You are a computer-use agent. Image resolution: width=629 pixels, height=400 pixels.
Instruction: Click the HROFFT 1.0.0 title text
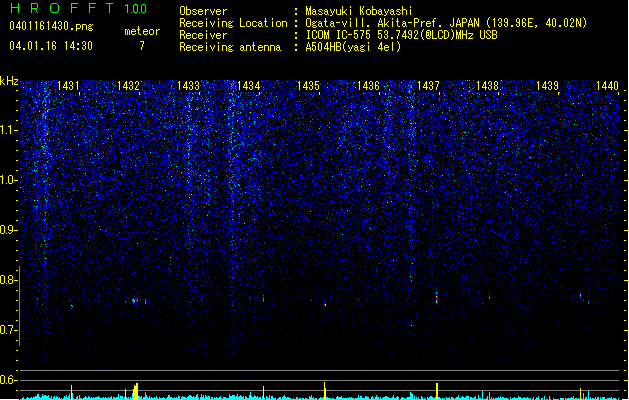pyautogui.click(x=79, y=8)
